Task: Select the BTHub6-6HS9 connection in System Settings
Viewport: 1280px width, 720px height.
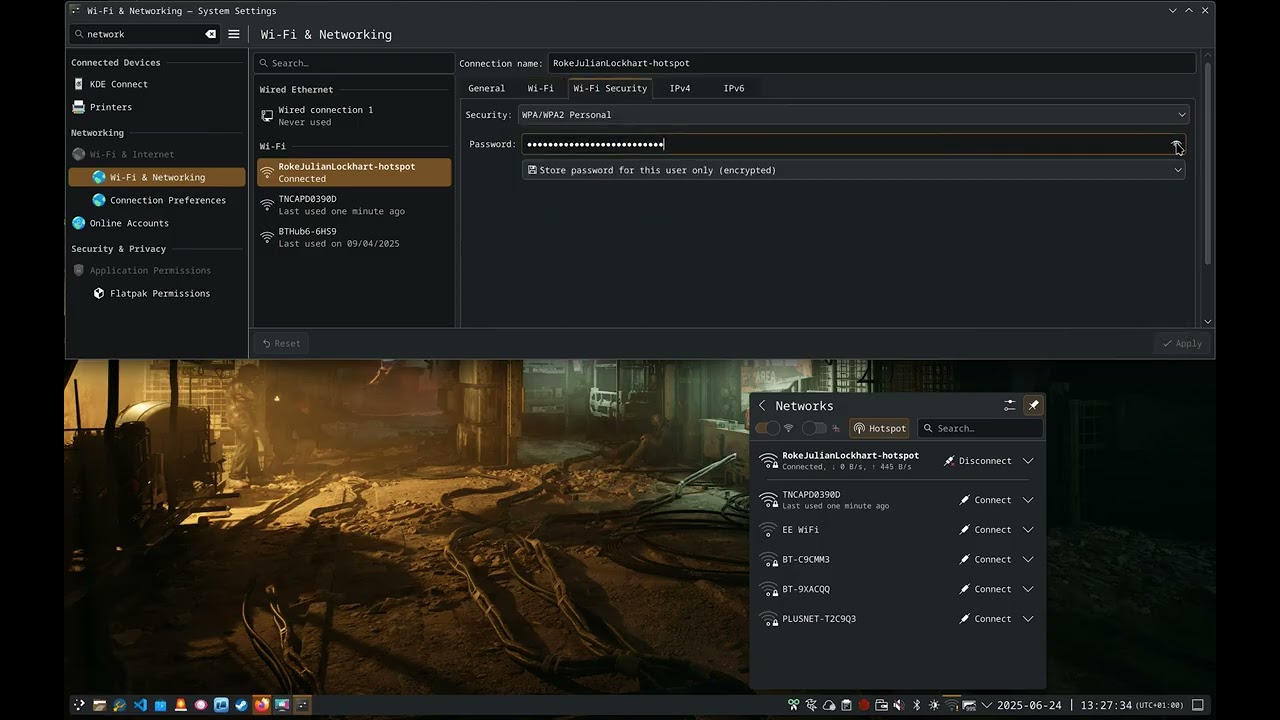Action: click(354, 237)
